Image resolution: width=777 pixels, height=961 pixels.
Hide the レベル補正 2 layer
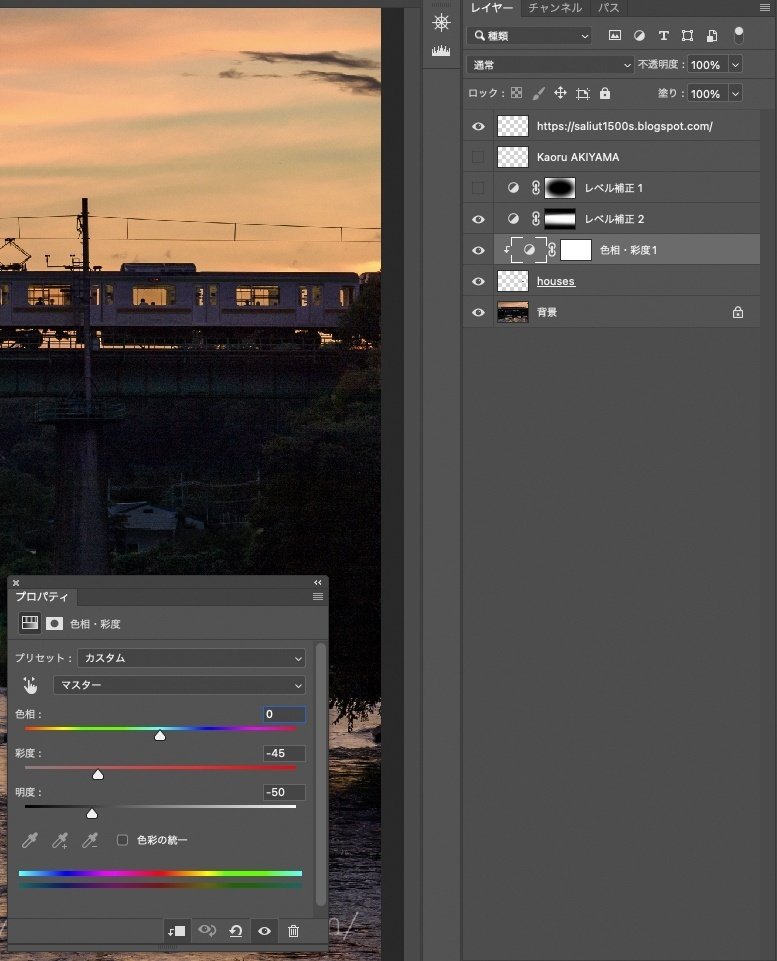(x=478, y=219)
